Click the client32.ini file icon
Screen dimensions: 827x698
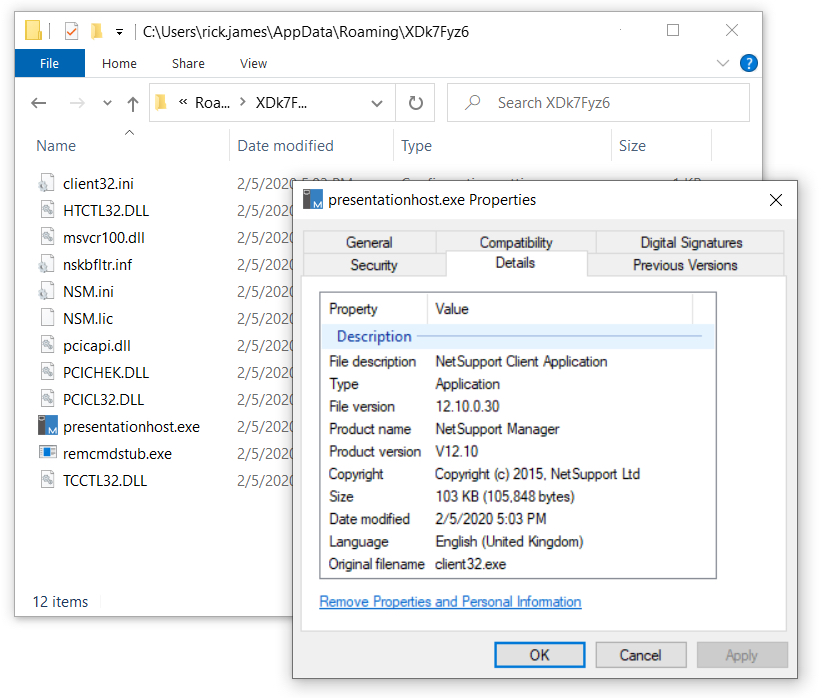pos(47,183)
